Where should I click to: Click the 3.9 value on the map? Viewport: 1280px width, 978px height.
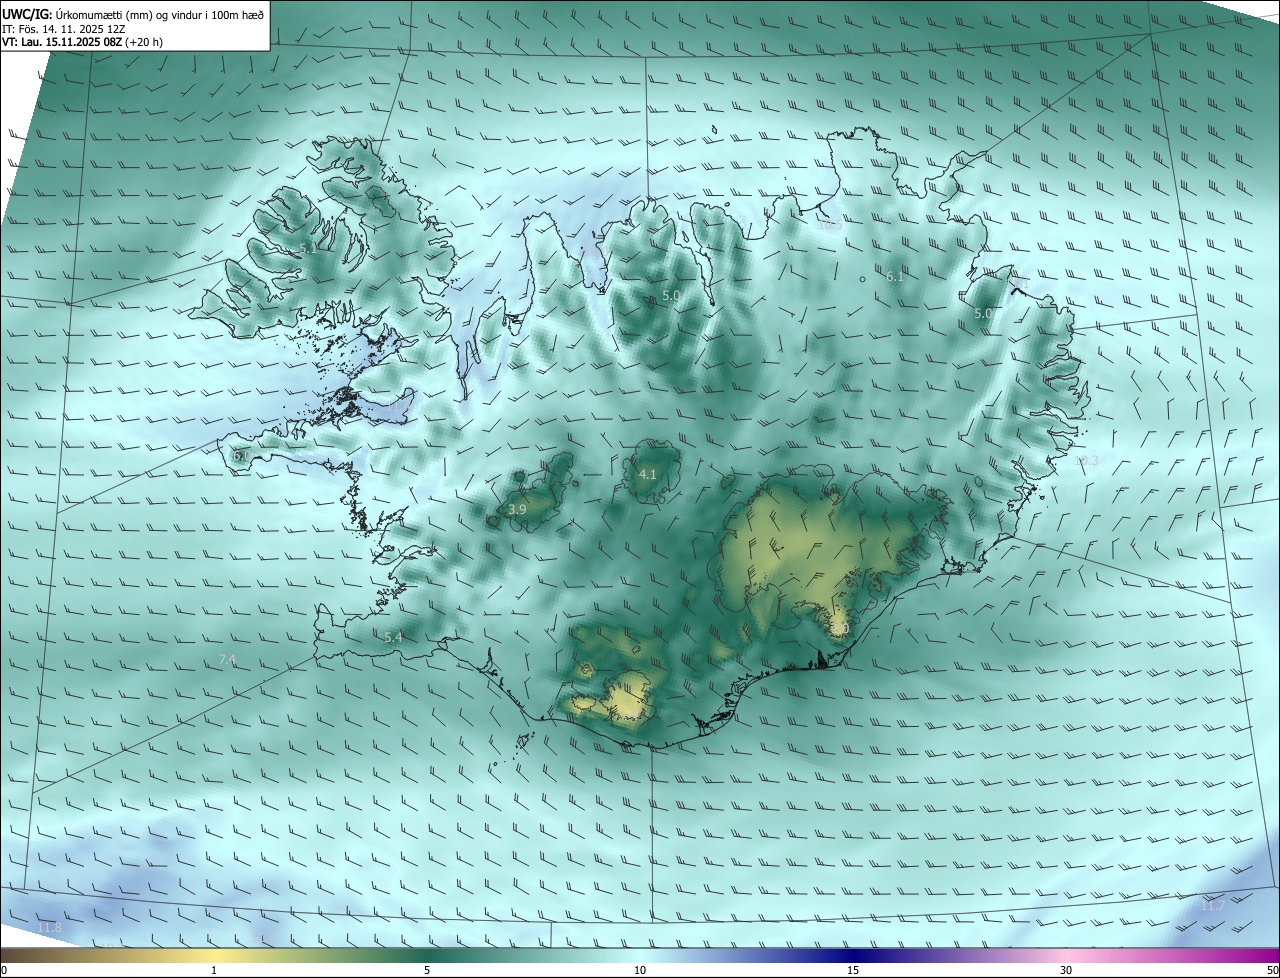click(517, 510)
